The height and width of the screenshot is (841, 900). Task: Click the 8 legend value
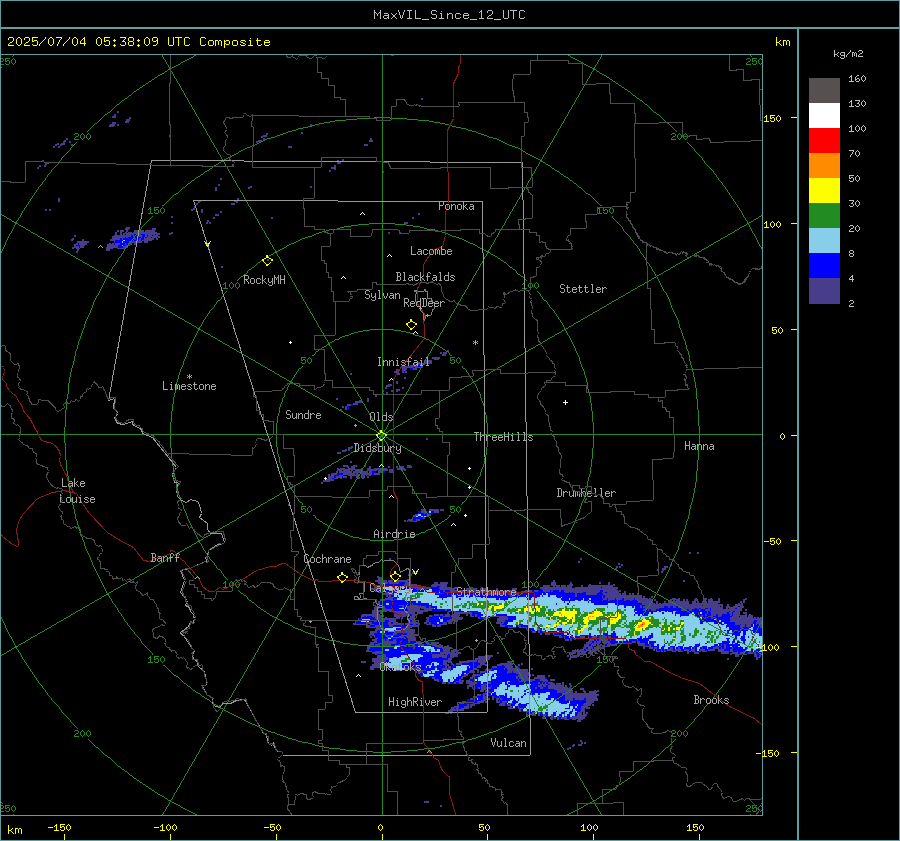pos(851,253)
